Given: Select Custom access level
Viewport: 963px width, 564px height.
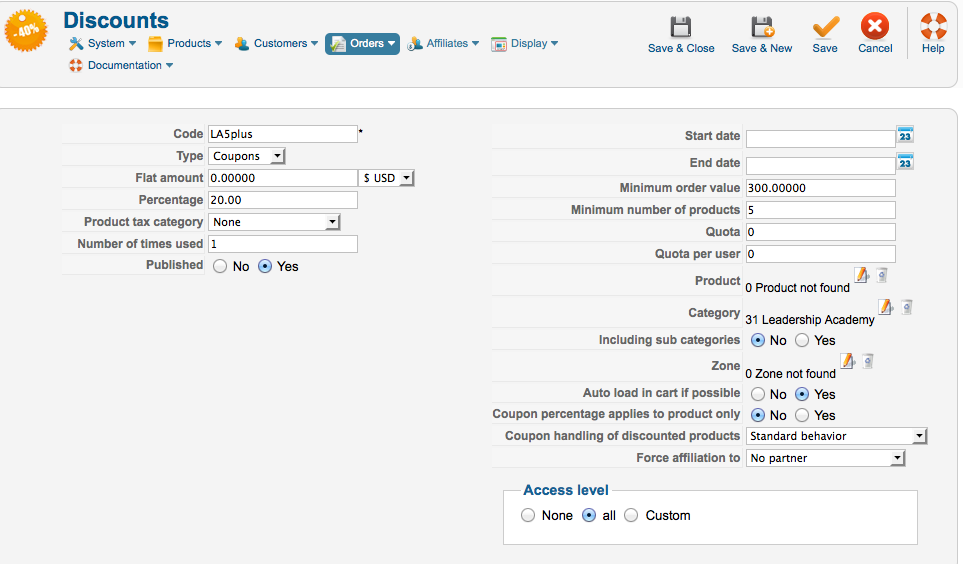Looking at the screenshot, I should (x=631, y=516).
